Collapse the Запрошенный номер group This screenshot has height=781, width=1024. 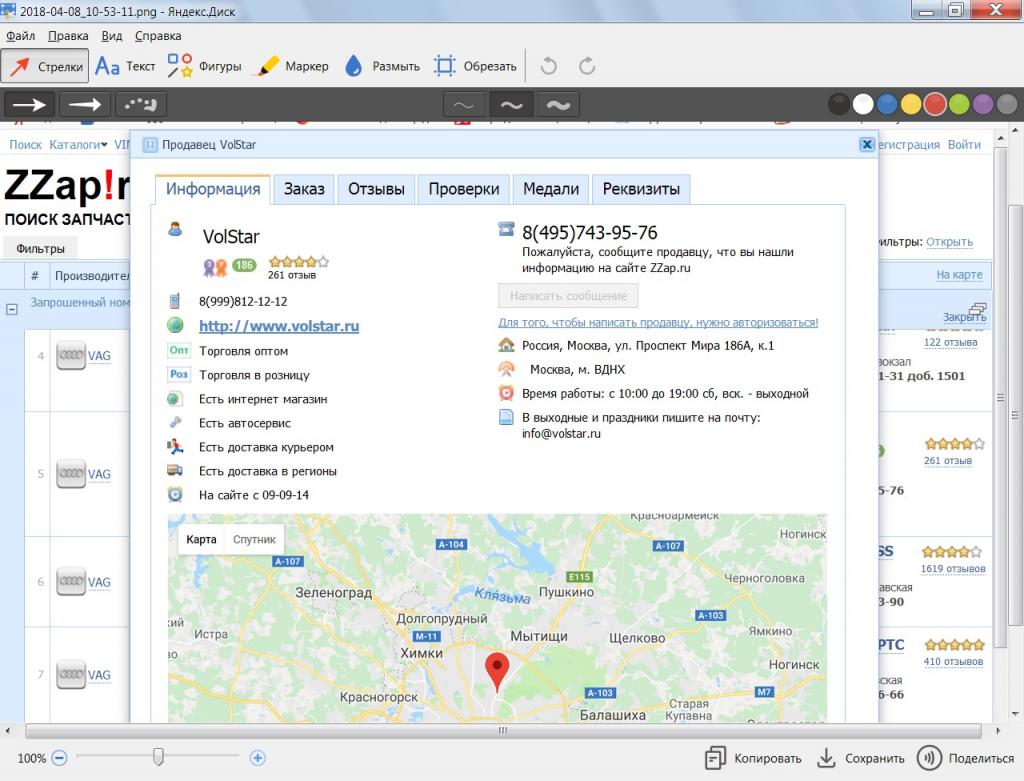pos(12,310)
